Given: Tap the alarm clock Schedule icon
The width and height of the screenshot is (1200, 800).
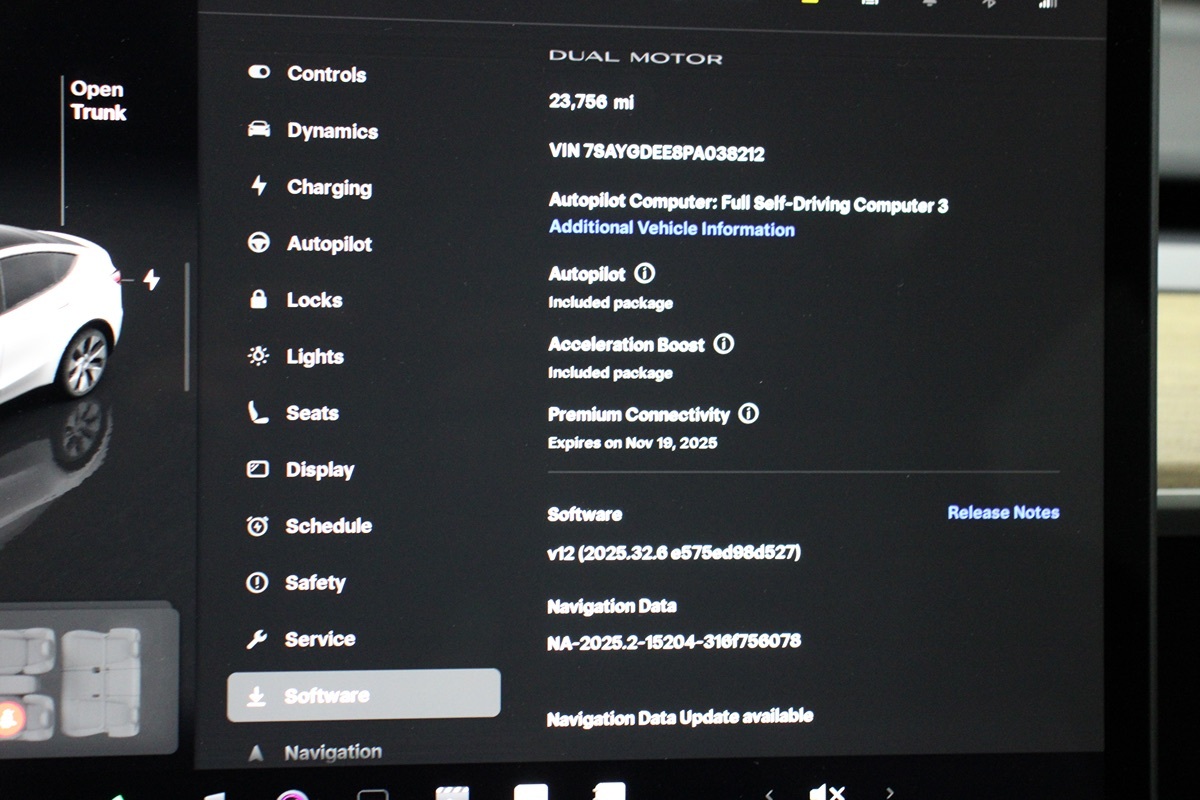Looking at the screenshot, I should (257, 526).
